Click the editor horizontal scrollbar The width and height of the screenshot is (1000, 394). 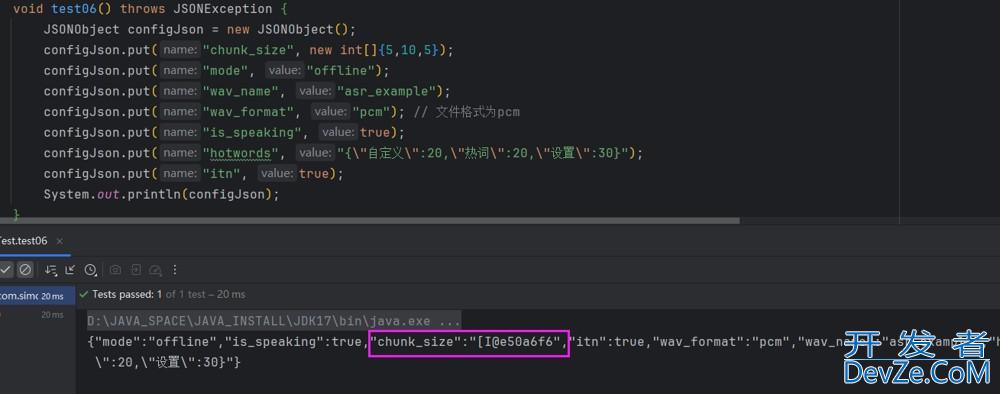[x=370, y=221]
